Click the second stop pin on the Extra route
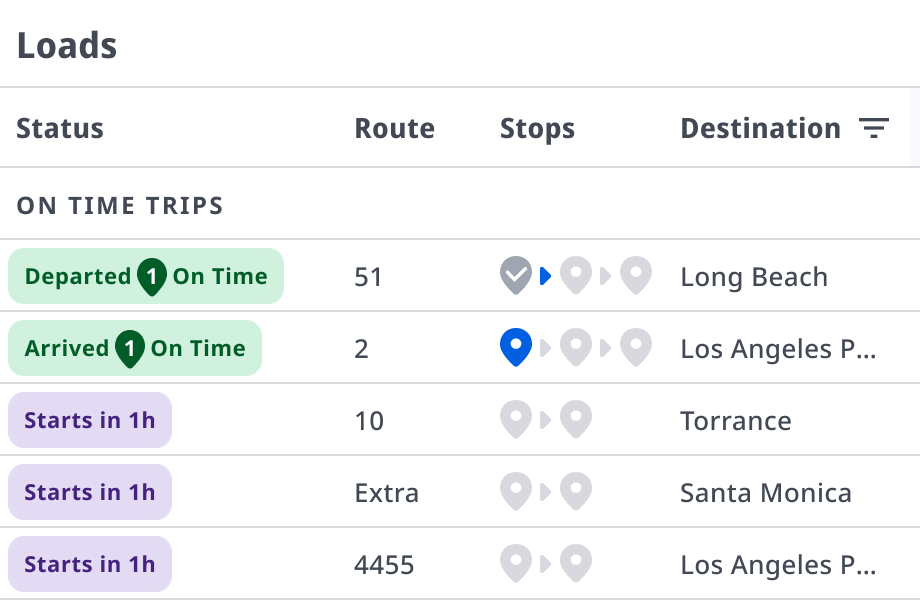 click(x=576, y=491)
